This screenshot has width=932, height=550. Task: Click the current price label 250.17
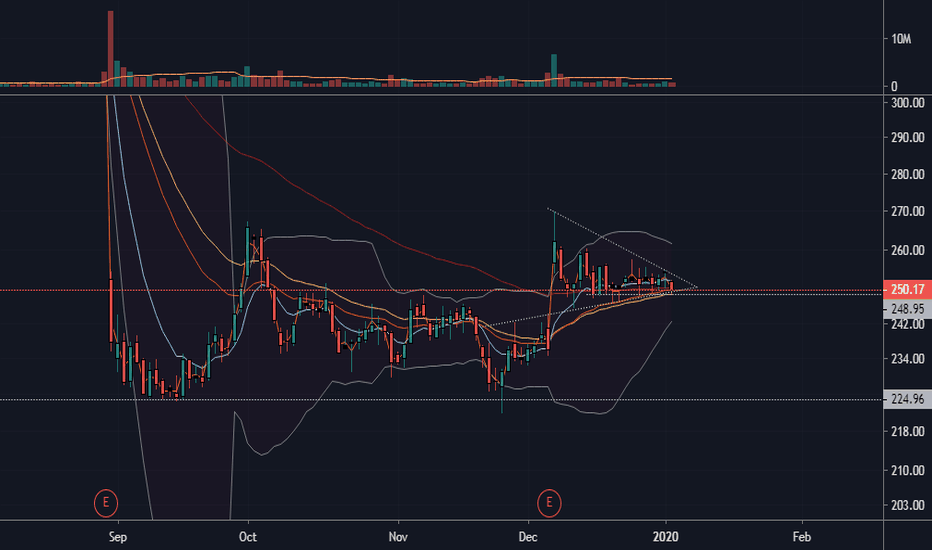point(908,290)
